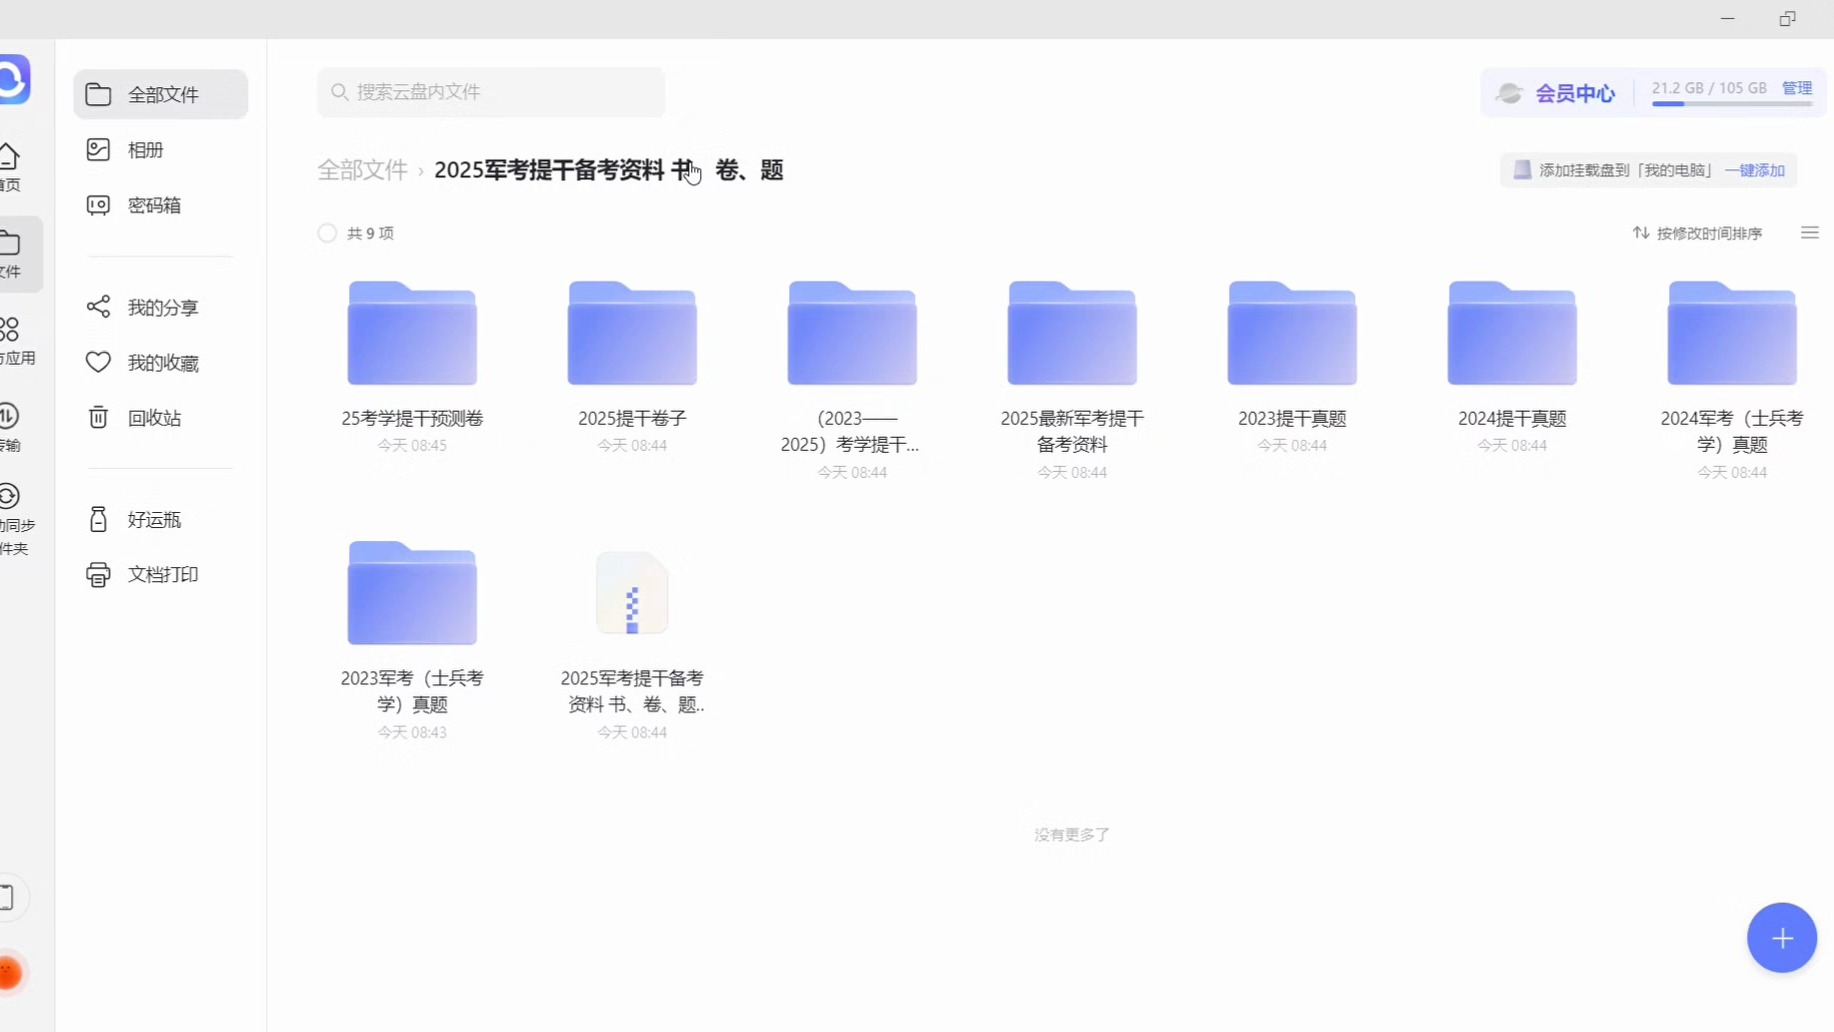Click the 2025军考提干备考资料 书、卷、题 breadcrumb title
Screen dimensions: 1834x1032
click(x=609, y=170)
